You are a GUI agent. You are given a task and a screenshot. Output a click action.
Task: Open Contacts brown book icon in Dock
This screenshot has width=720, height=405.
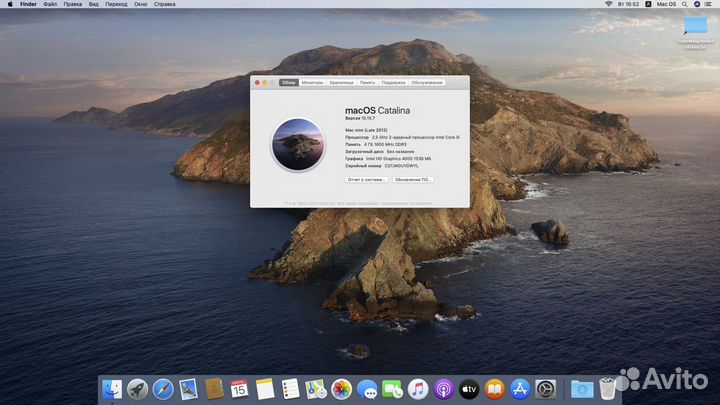[x=214, y=389]
